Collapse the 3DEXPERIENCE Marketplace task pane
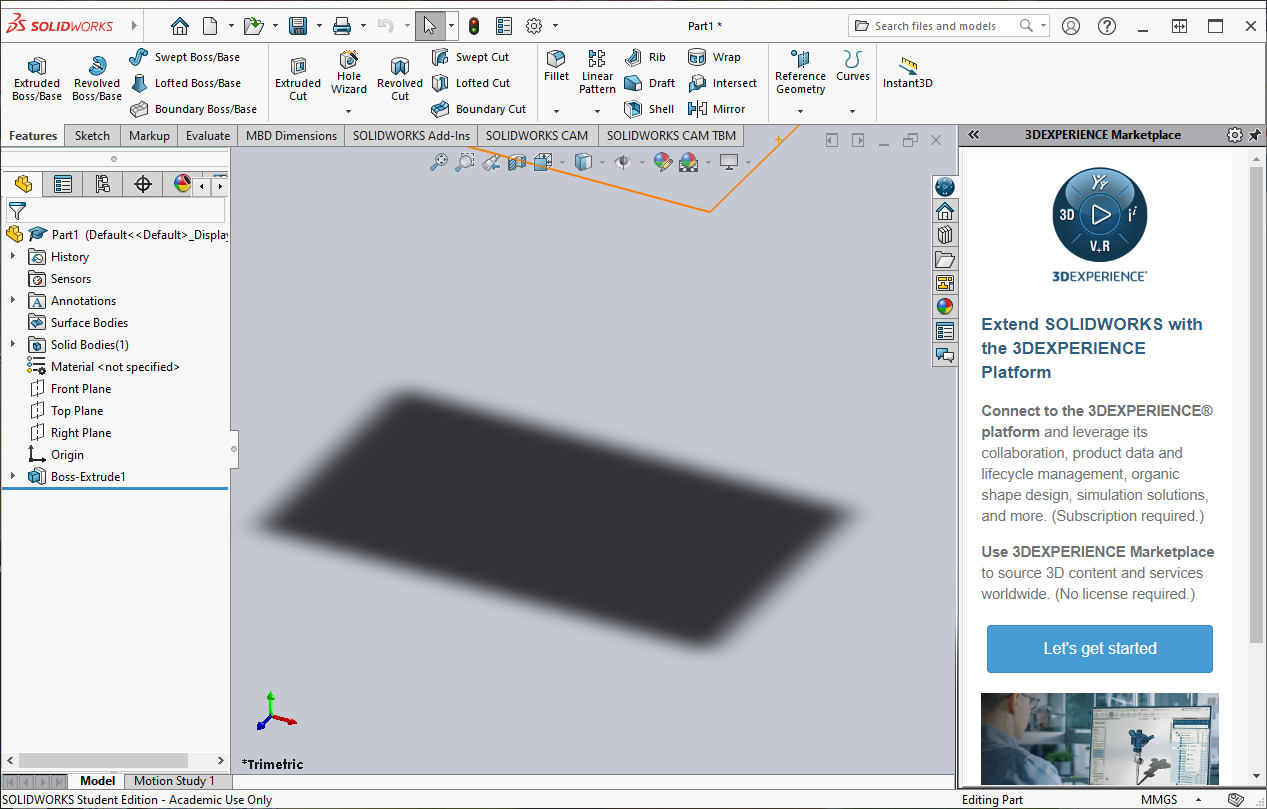This screenshot has width=1267, height=809. point(973,135)
